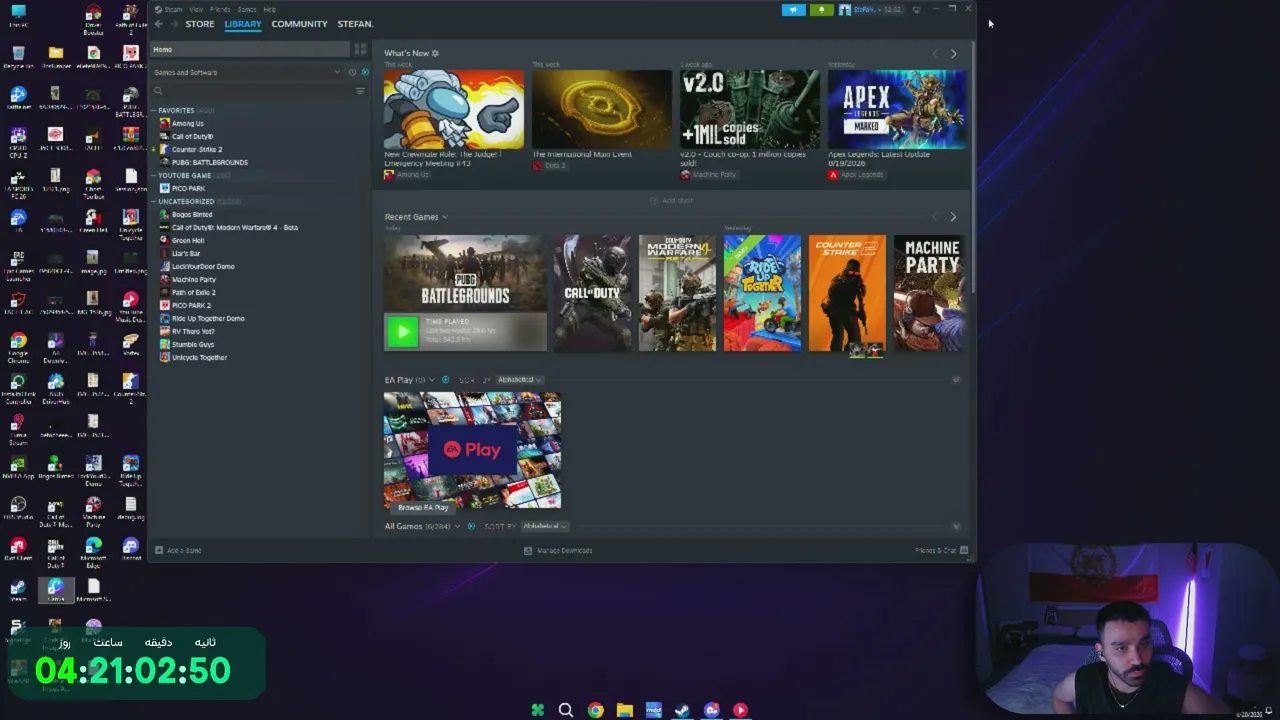
Task: Open the EA Play shelf title dropdown
Action: tap(432, 380)
